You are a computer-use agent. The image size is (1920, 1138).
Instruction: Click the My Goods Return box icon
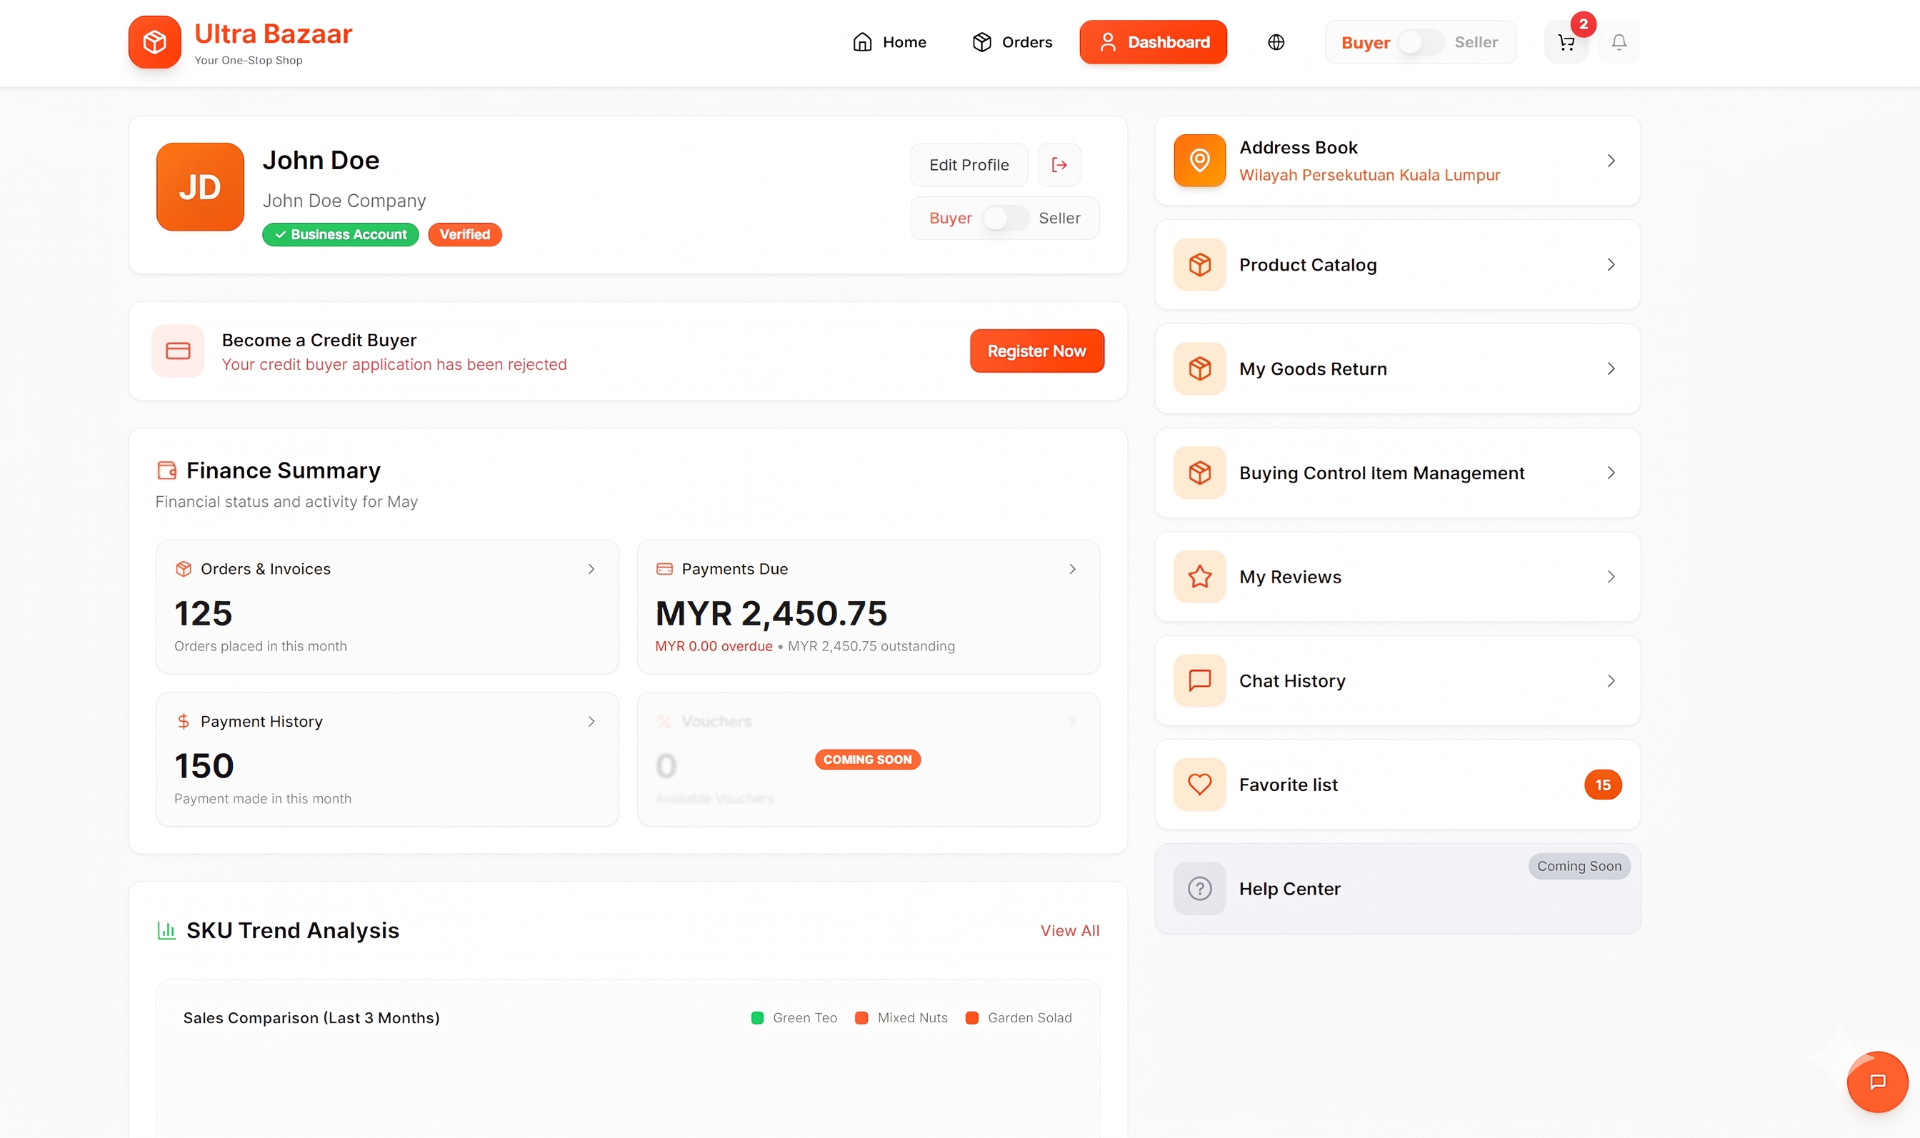point(1199,369)
